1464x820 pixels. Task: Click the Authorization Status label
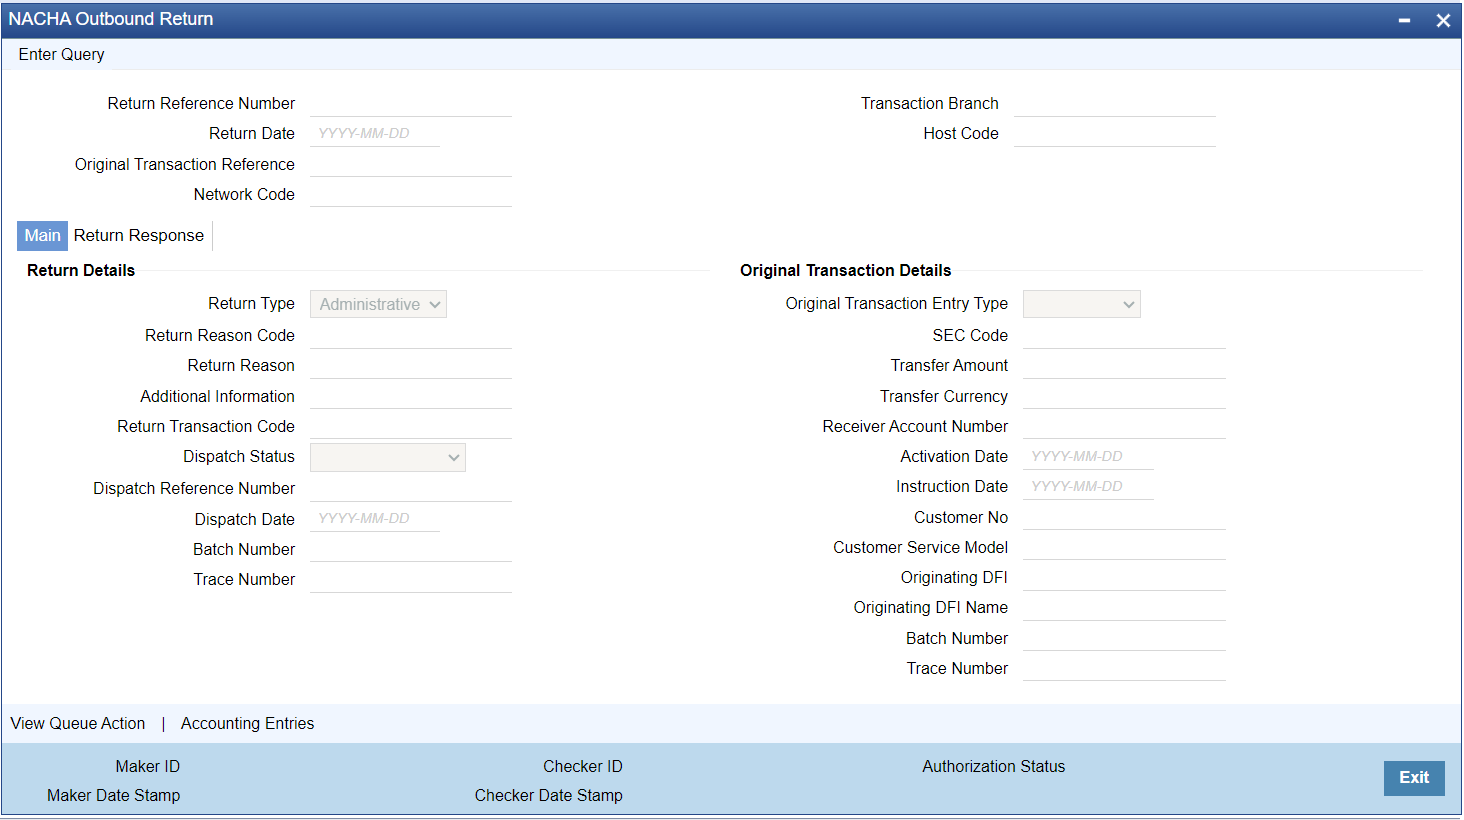click(994, 767)
